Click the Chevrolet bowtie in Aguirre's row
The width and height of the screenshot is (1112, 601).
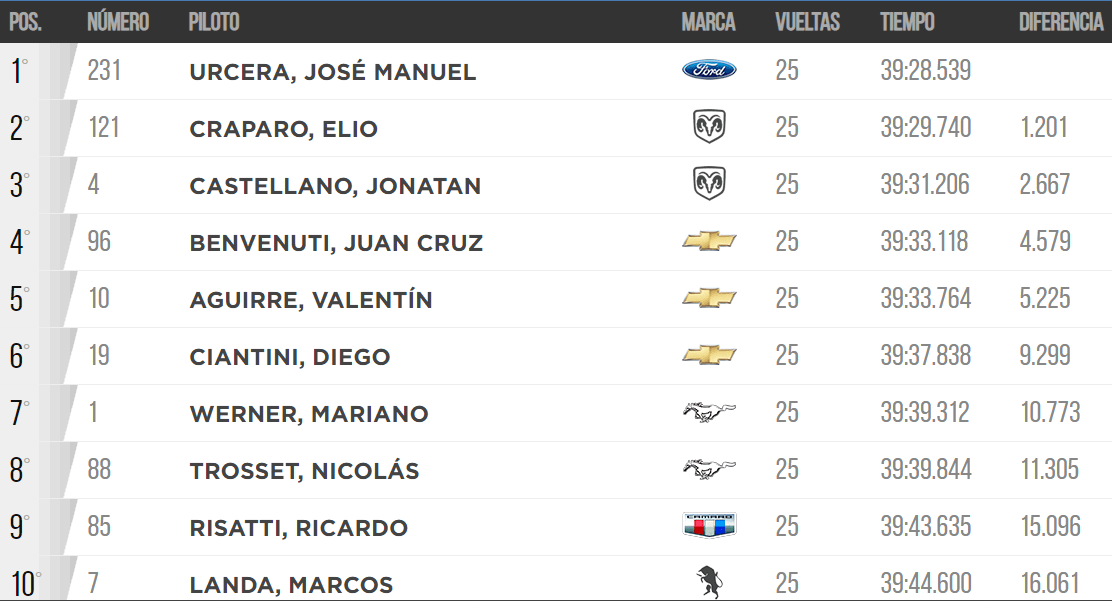pyautogui.click(x=709, y=298)
